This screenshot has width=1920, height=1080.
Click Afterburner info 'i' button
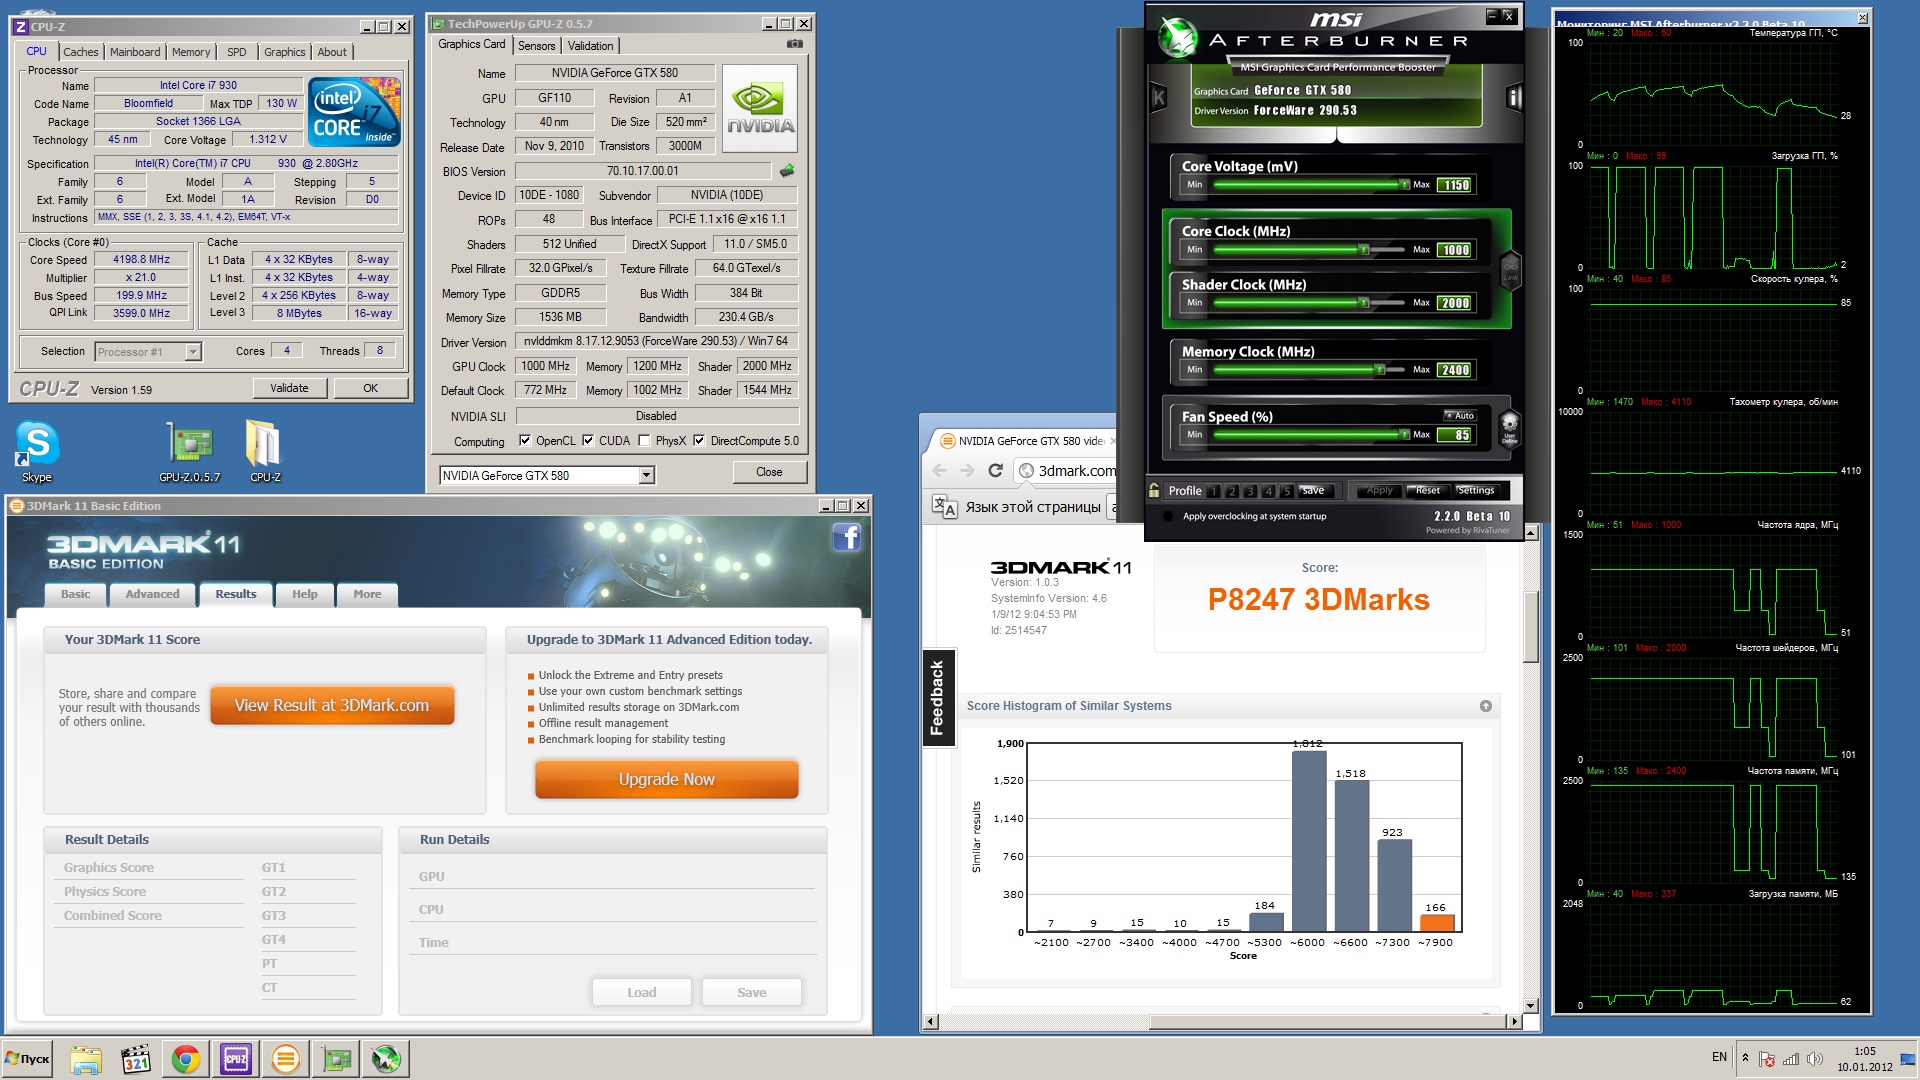coord(1514,97)
